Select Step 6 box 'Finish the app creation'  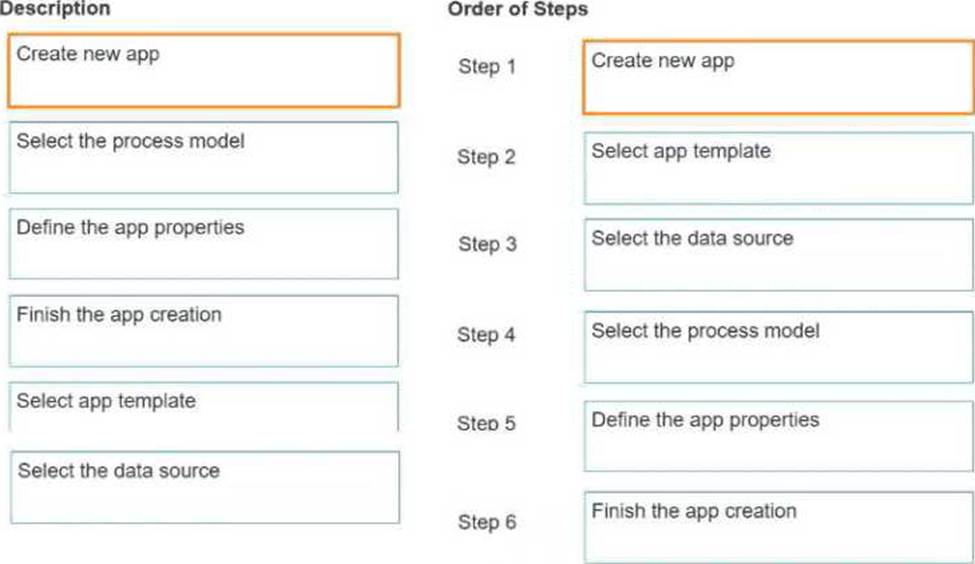pyautogui.click(x=777, y=526)
